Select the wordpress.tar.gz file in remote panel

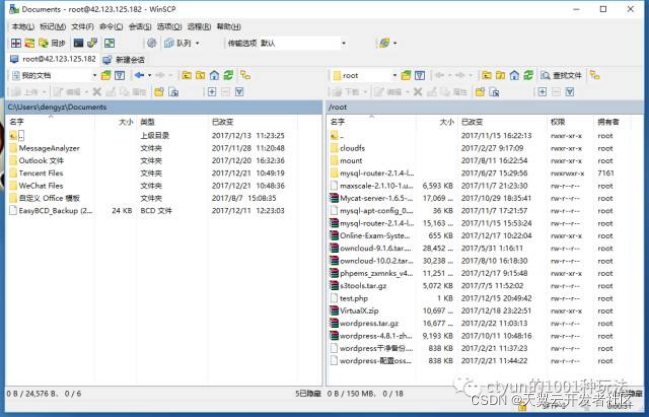click(368, 323)
